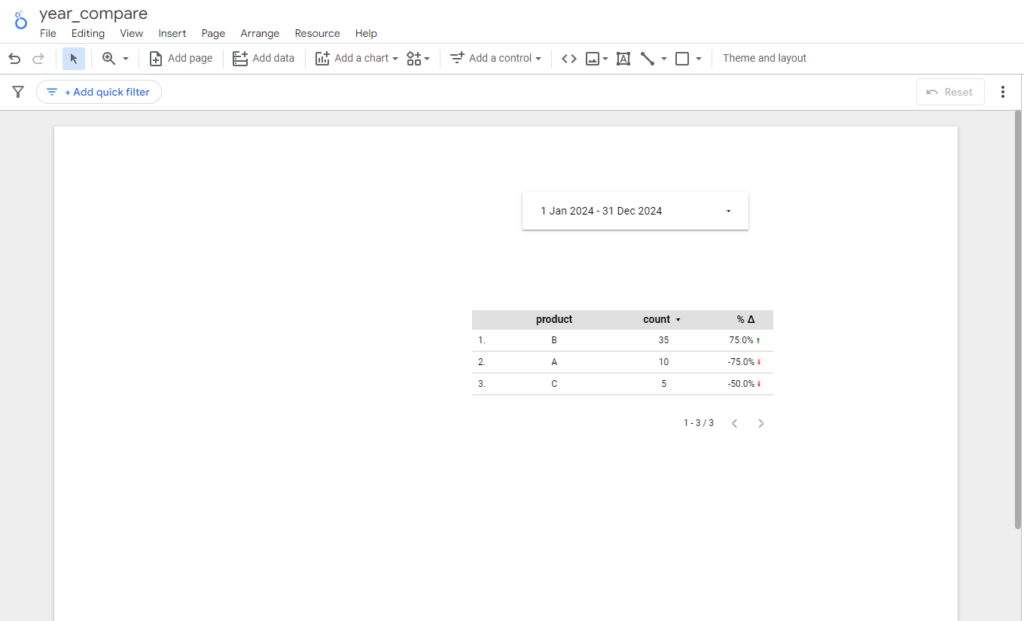Open the Resource menu
The height and width of the screenshot is (621, 1024).
point(317,33)
